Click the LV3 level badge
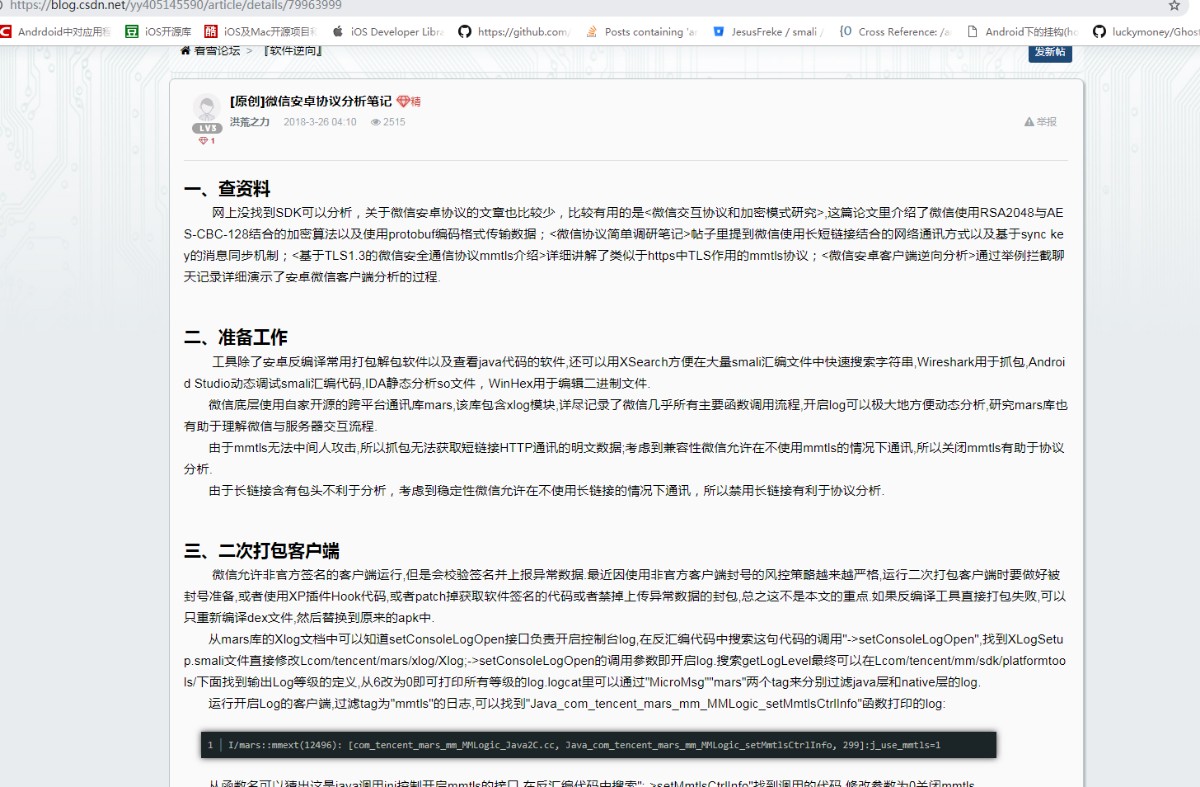This screenshot has height=787, width=1200. 207,128
